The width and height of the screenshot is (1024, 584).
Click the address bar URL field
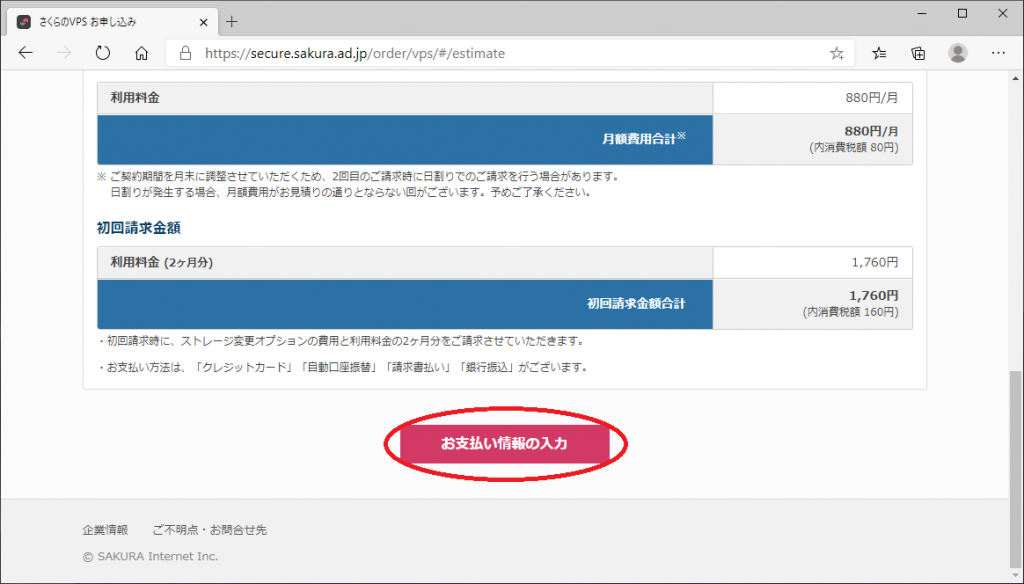(500, 53)
